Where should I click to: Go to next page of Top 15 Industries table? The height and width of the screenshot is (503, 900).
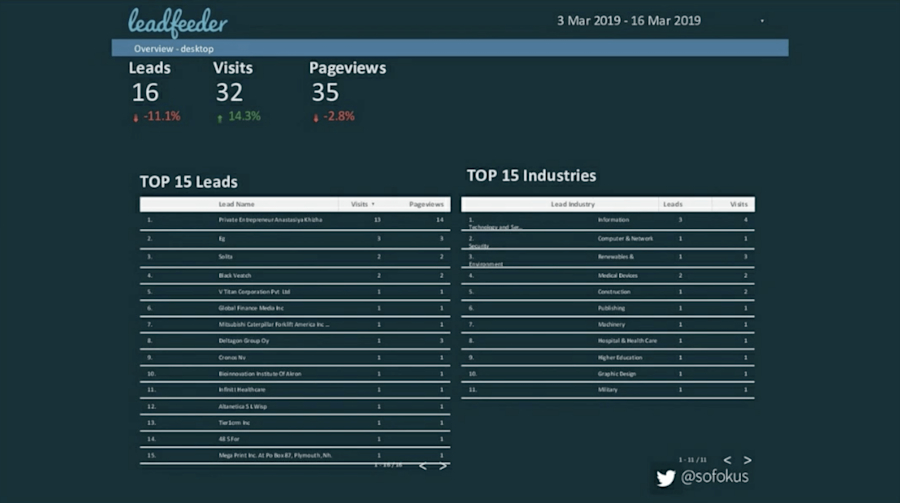coord(747,460)
